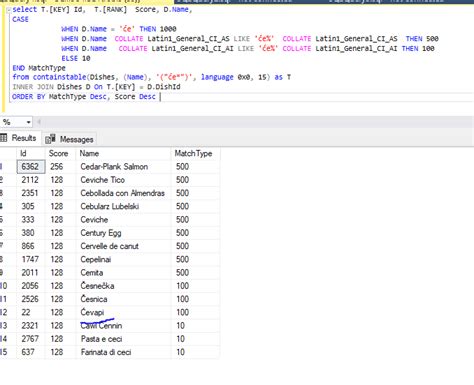This screenshot has width=474, height=385.
Task: Open the Messages tab
Action: tap(70, 139)
